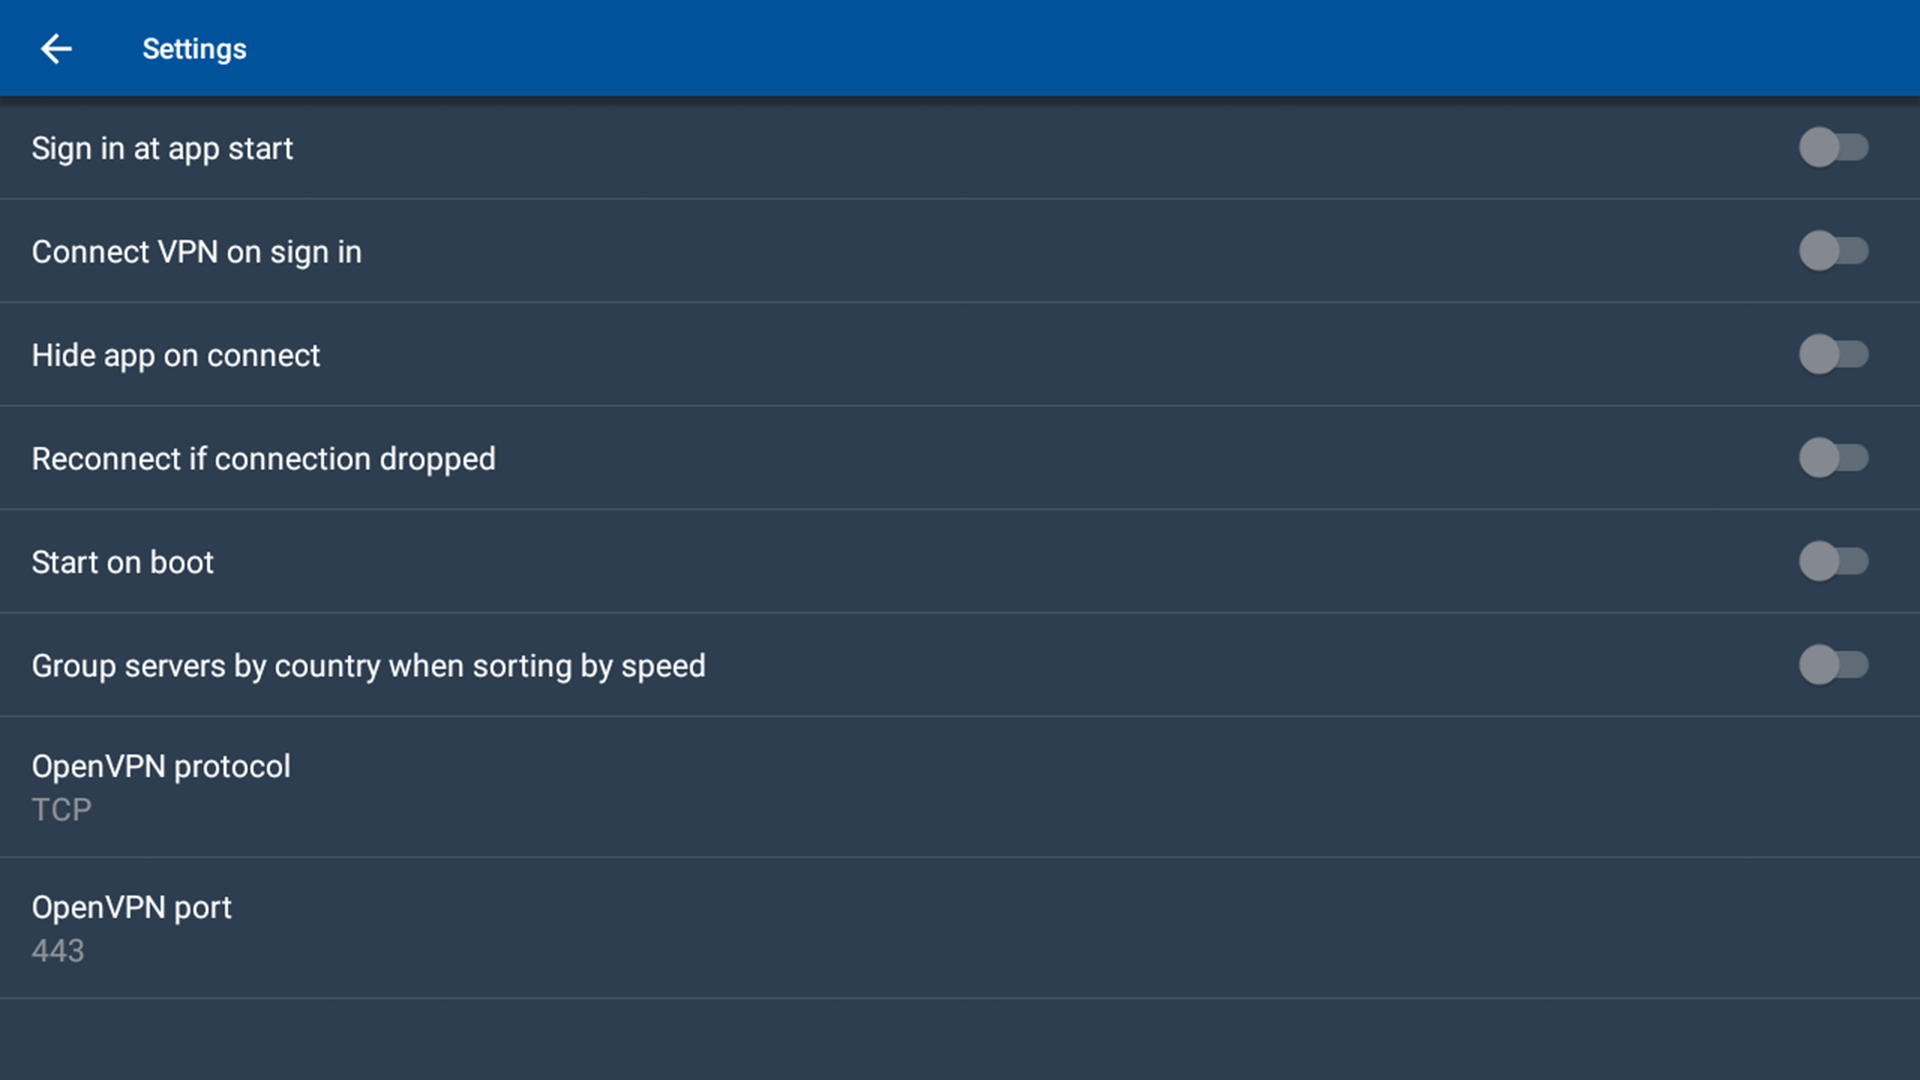Viewport: 1920px width, 1080px height.
Task: Switch on the Start on boot toggle
Action: point(1833,562)
